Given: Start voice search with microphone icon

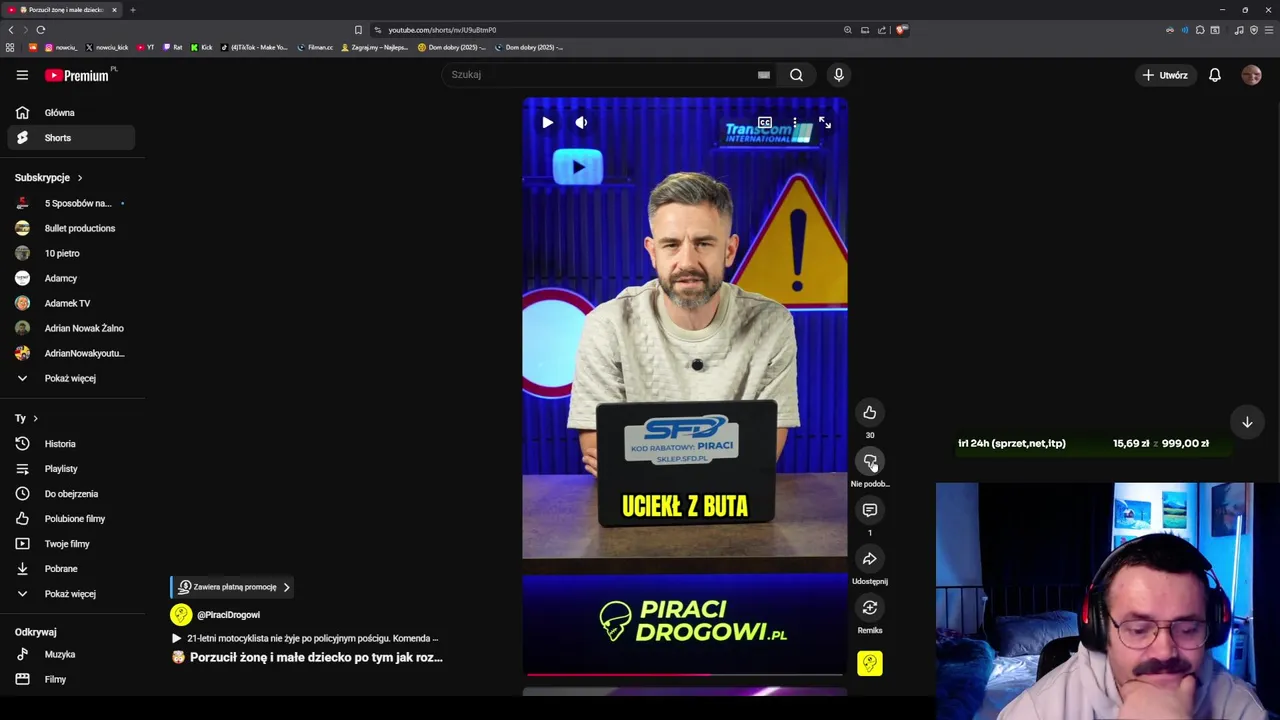Looking at the screenshot, I should click(x=839, y=75).
